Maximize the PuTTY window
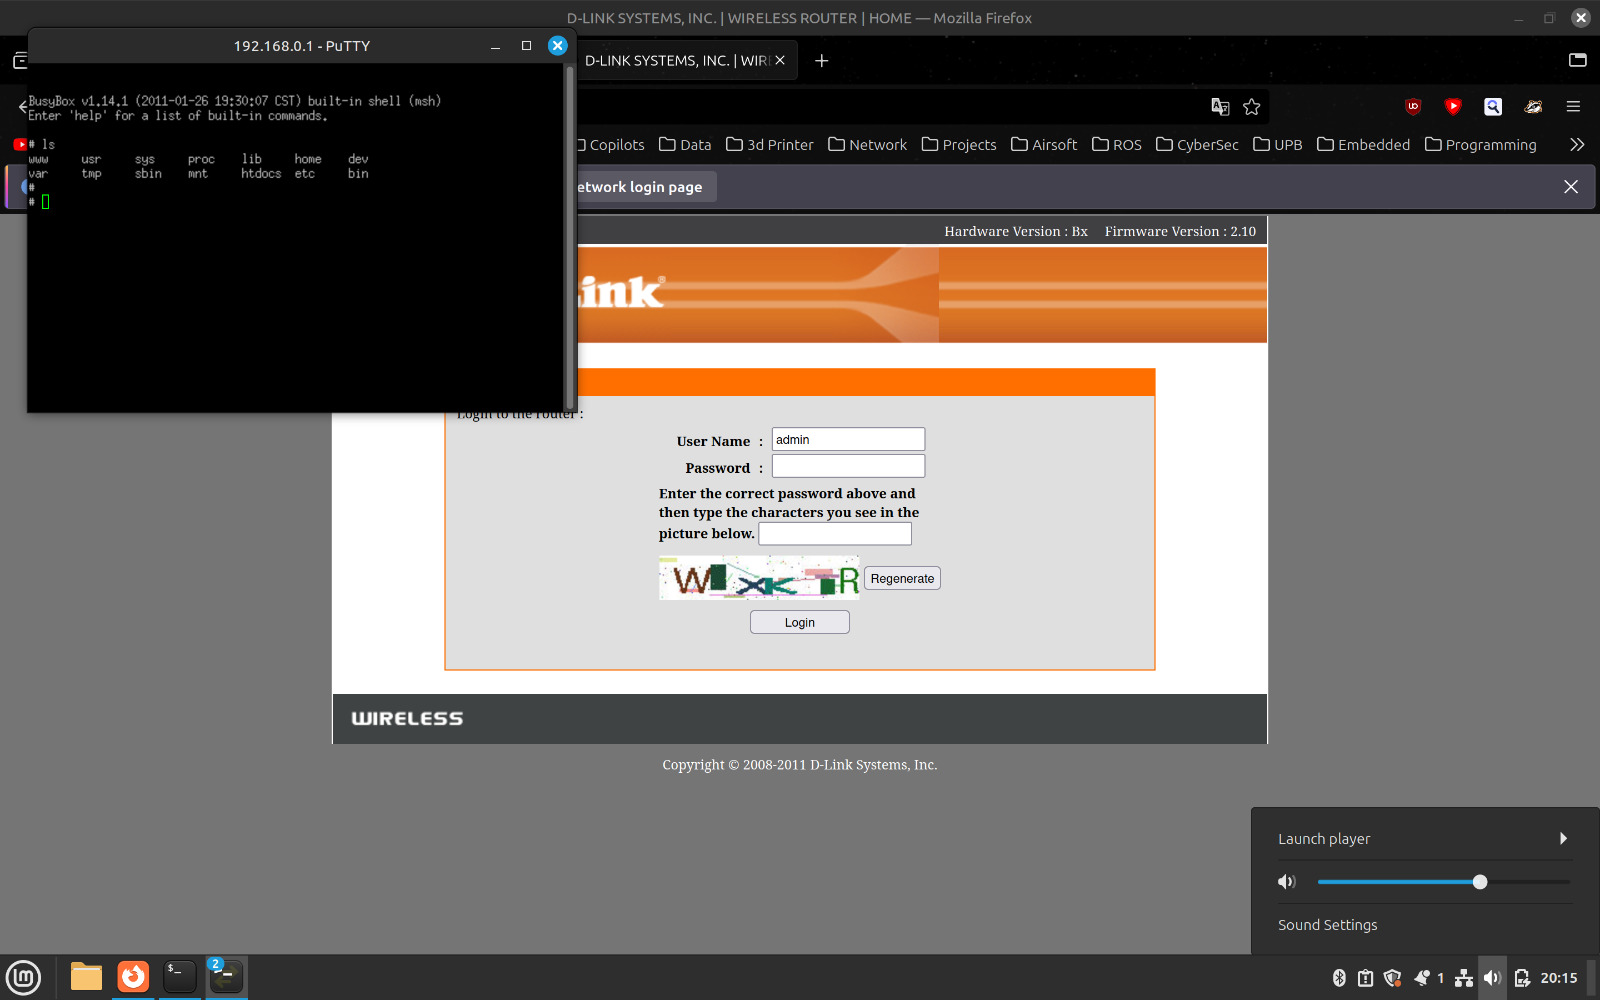Viewport: 1600px width, 1000px height. point(526,46)
